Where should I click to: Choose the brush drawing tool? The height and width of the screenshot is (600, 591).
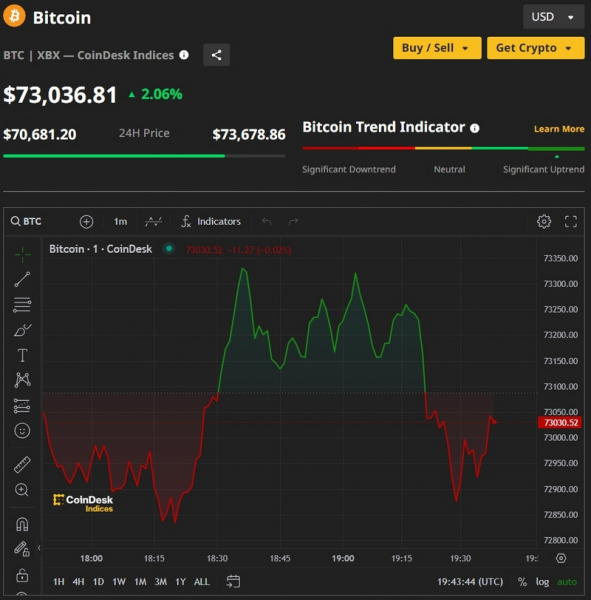point(23,330)
